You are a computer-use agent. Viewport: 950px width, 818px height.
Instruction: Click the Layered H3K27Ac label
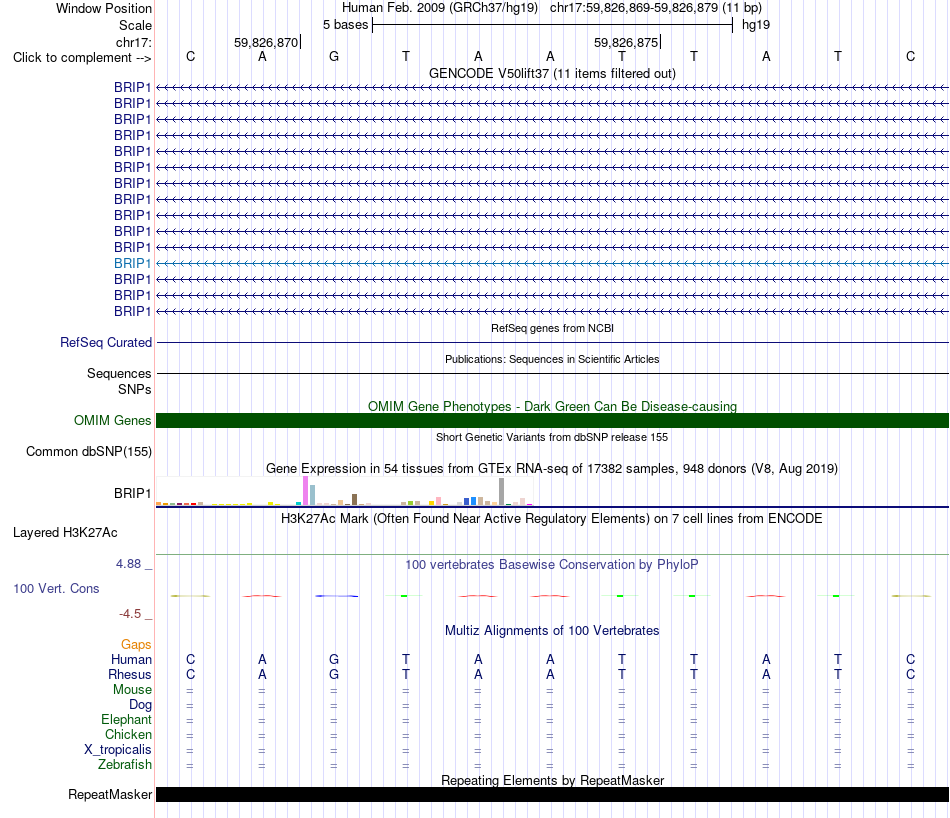(x=65, y=533)
